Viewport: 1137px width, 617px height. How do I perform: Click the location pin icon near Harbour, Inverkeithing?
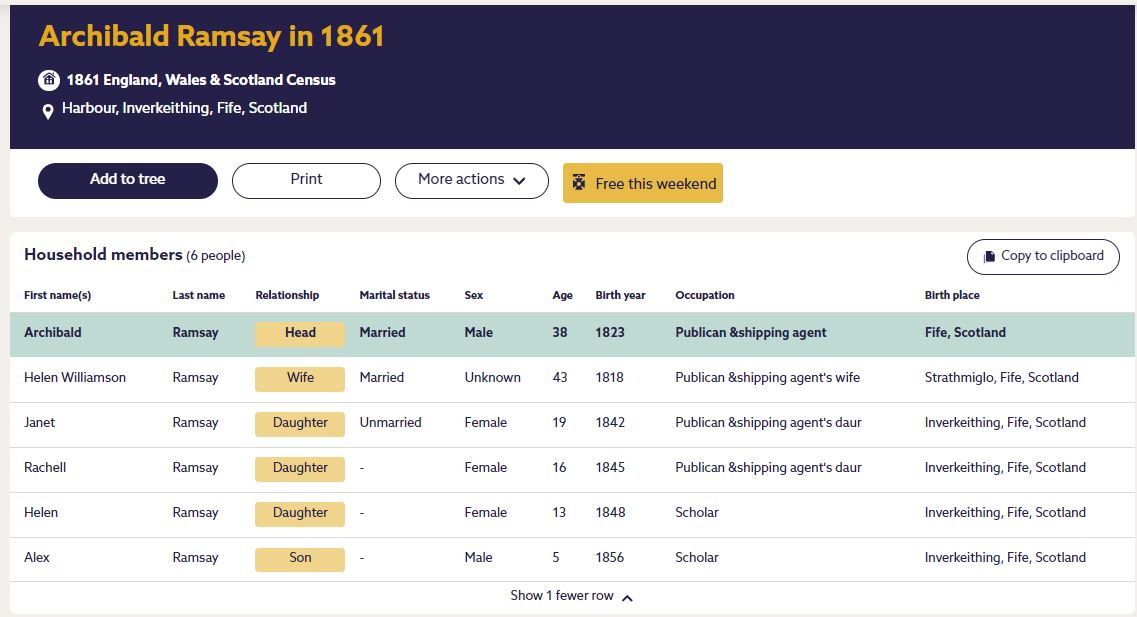[x=47, y=111]
